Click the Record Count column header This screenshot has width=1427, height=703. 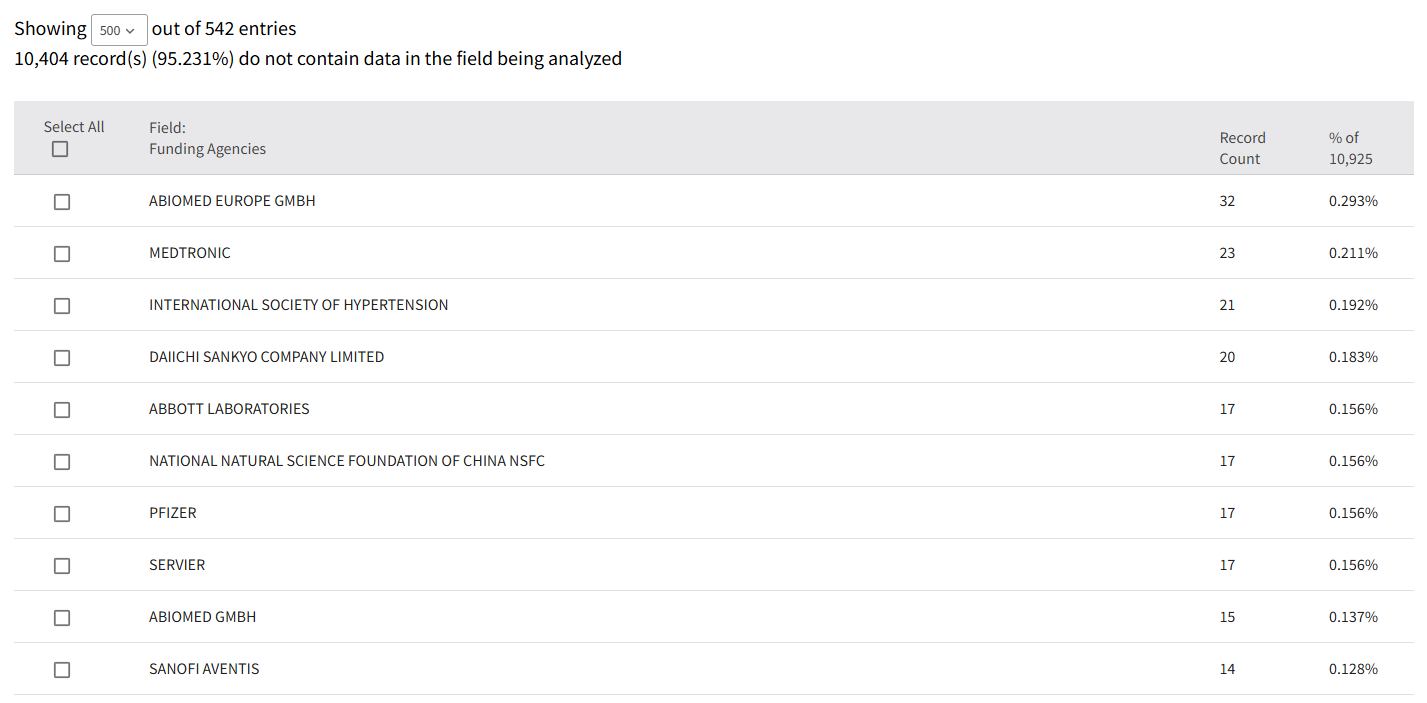(x=1242, y=148)
